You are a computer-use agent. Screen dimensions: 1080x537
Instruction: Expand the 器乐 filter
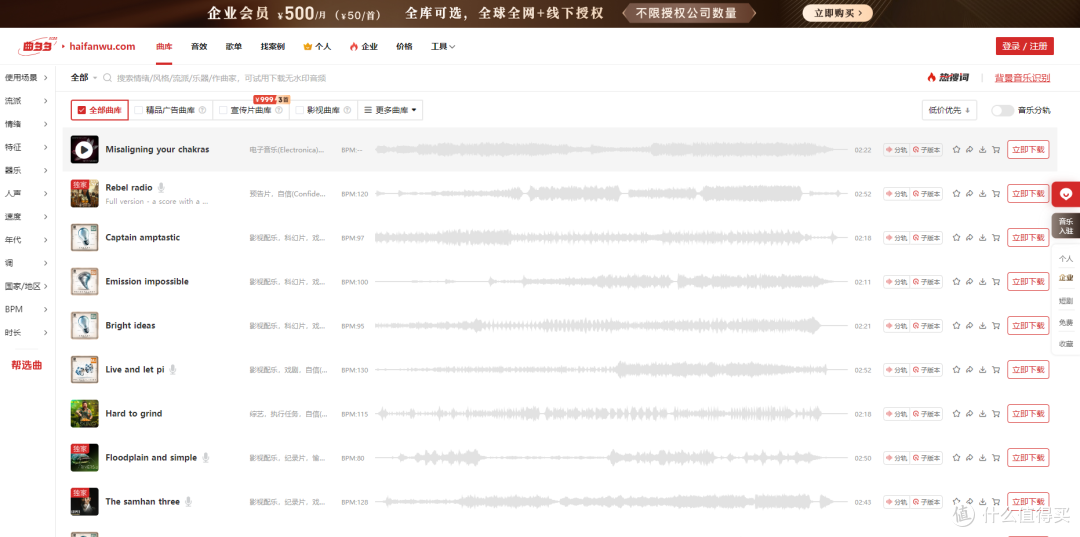pyautogui.click(x=26, y=170)
